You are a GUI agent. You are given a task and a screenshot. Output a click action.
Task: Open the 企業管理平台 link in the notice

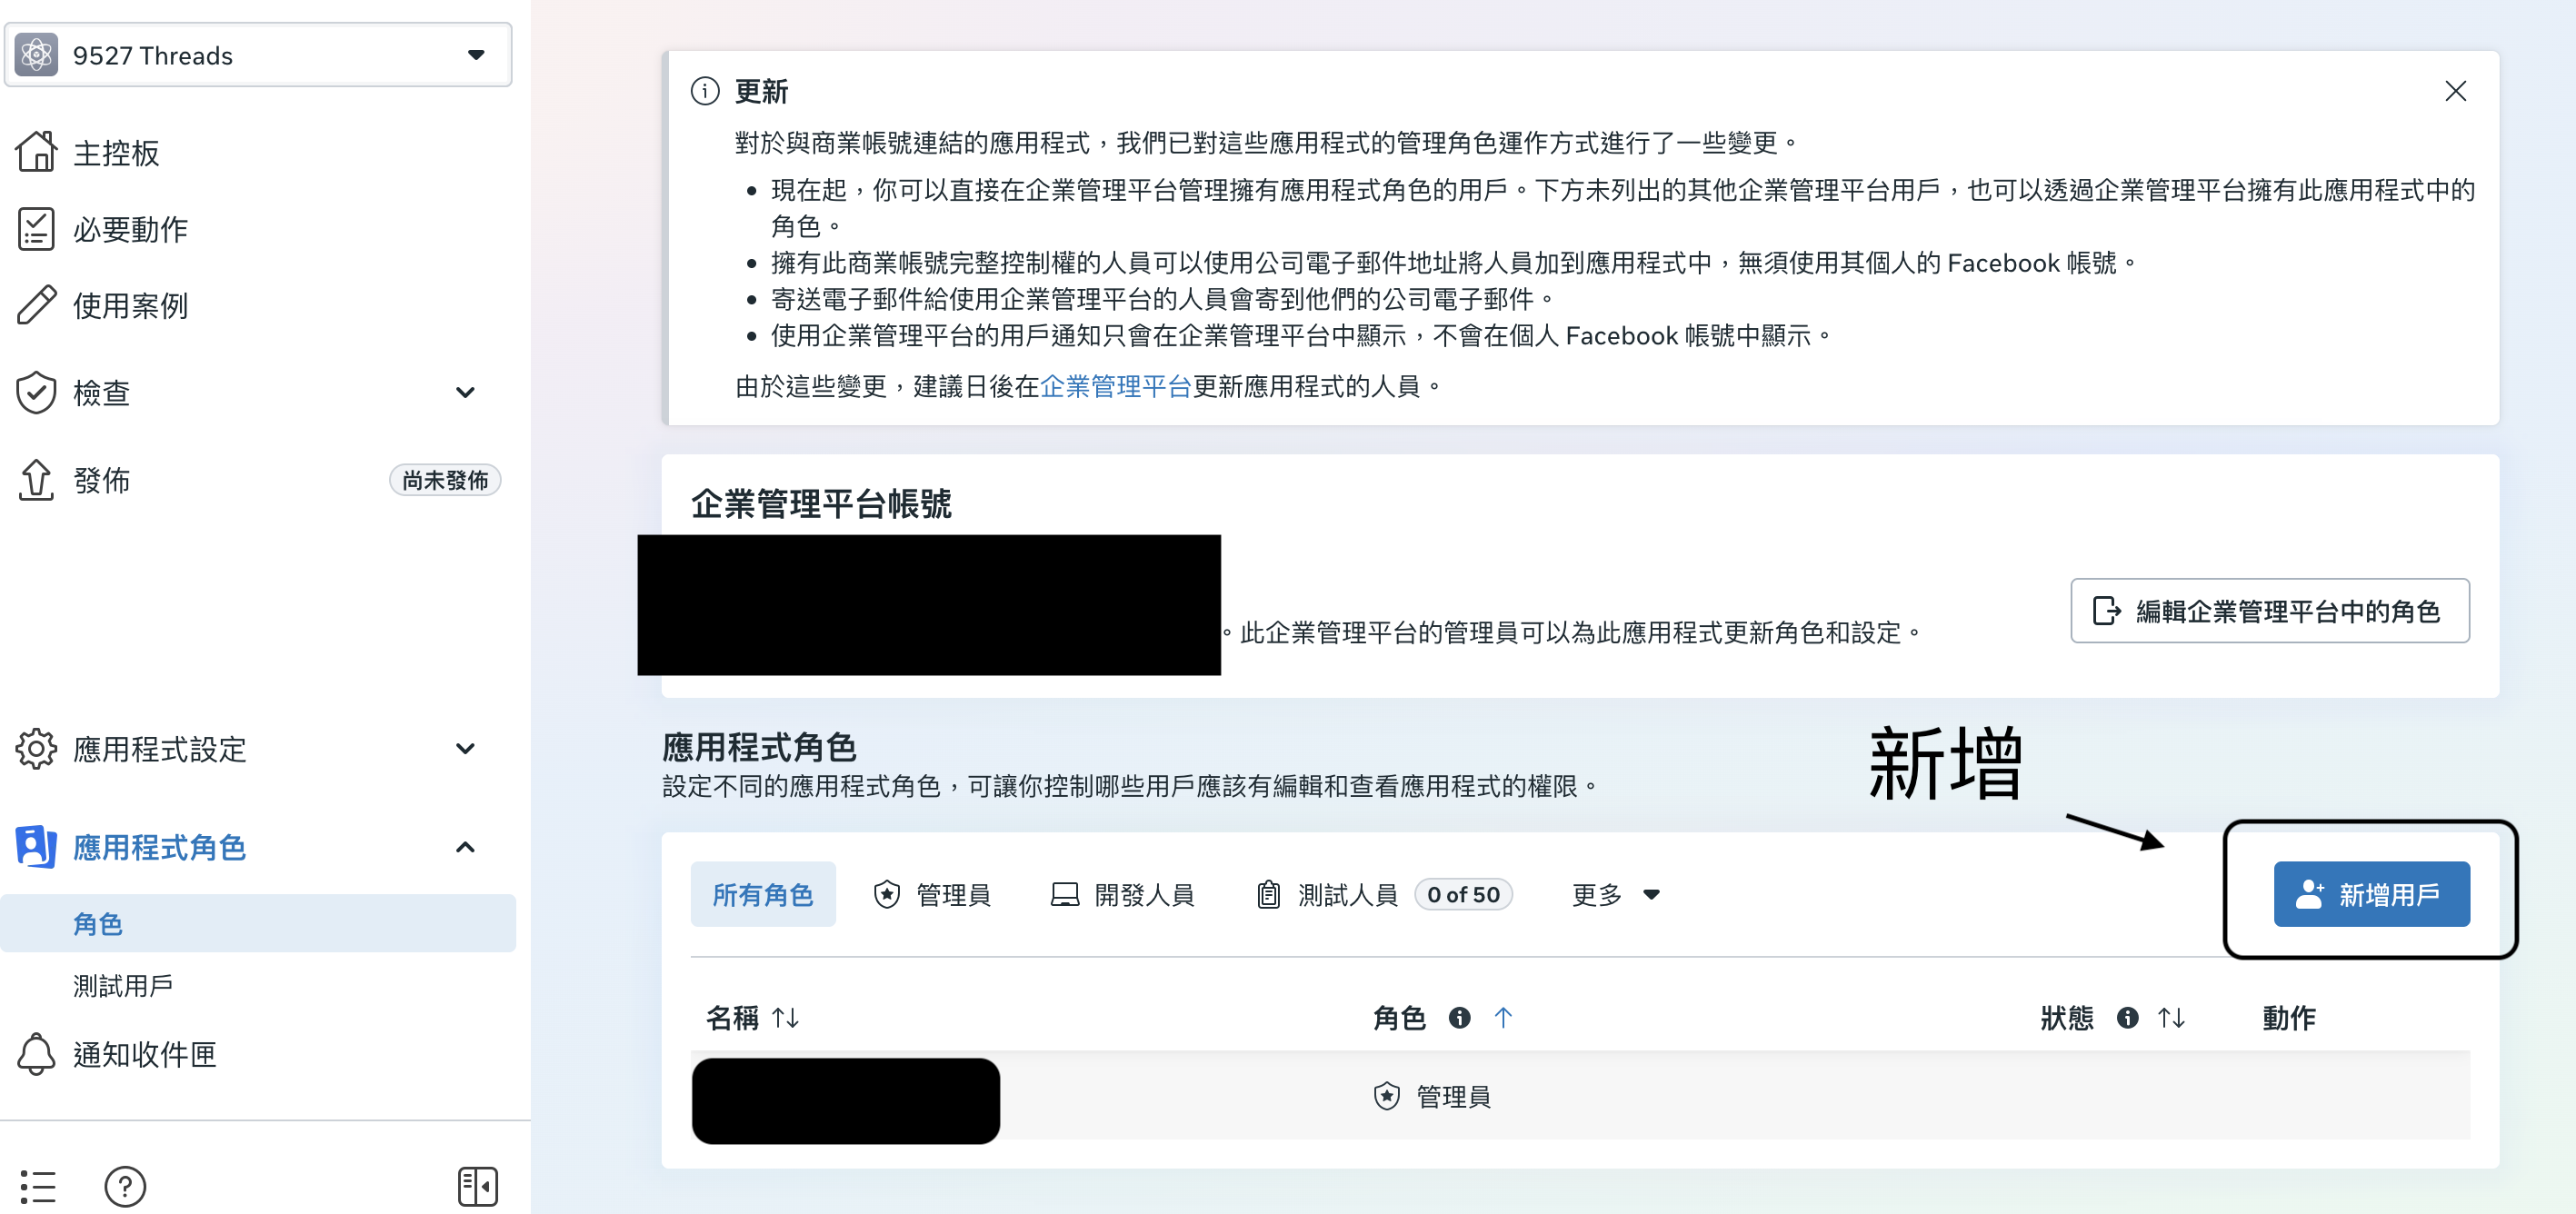(1116, 386)
